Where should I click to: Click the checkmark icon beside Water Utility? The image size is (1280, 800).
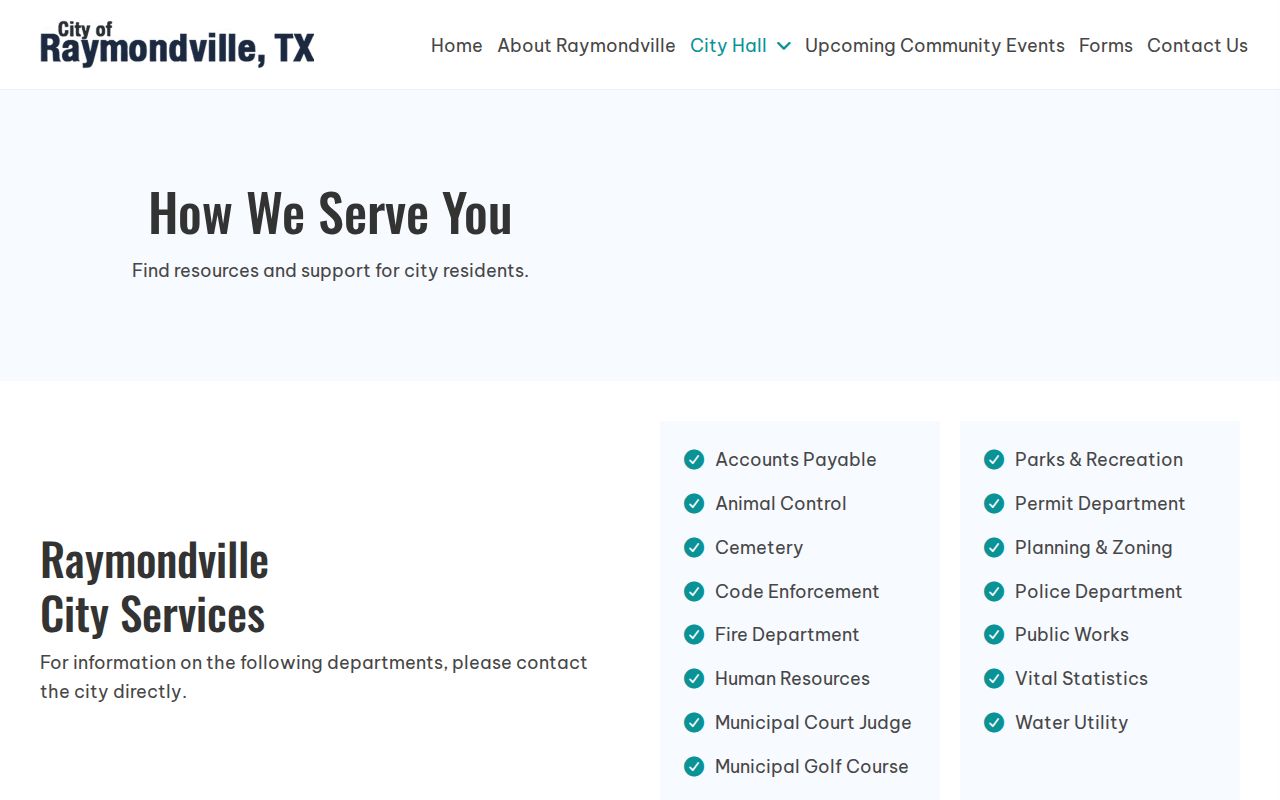pos(994,722)
